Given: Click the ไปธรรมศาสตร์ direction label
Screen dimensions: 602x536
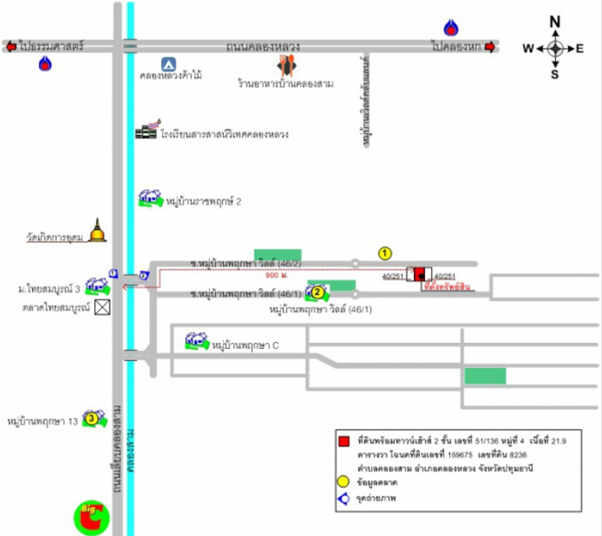Looking at the screenshot, I should (x=51, y=46).
